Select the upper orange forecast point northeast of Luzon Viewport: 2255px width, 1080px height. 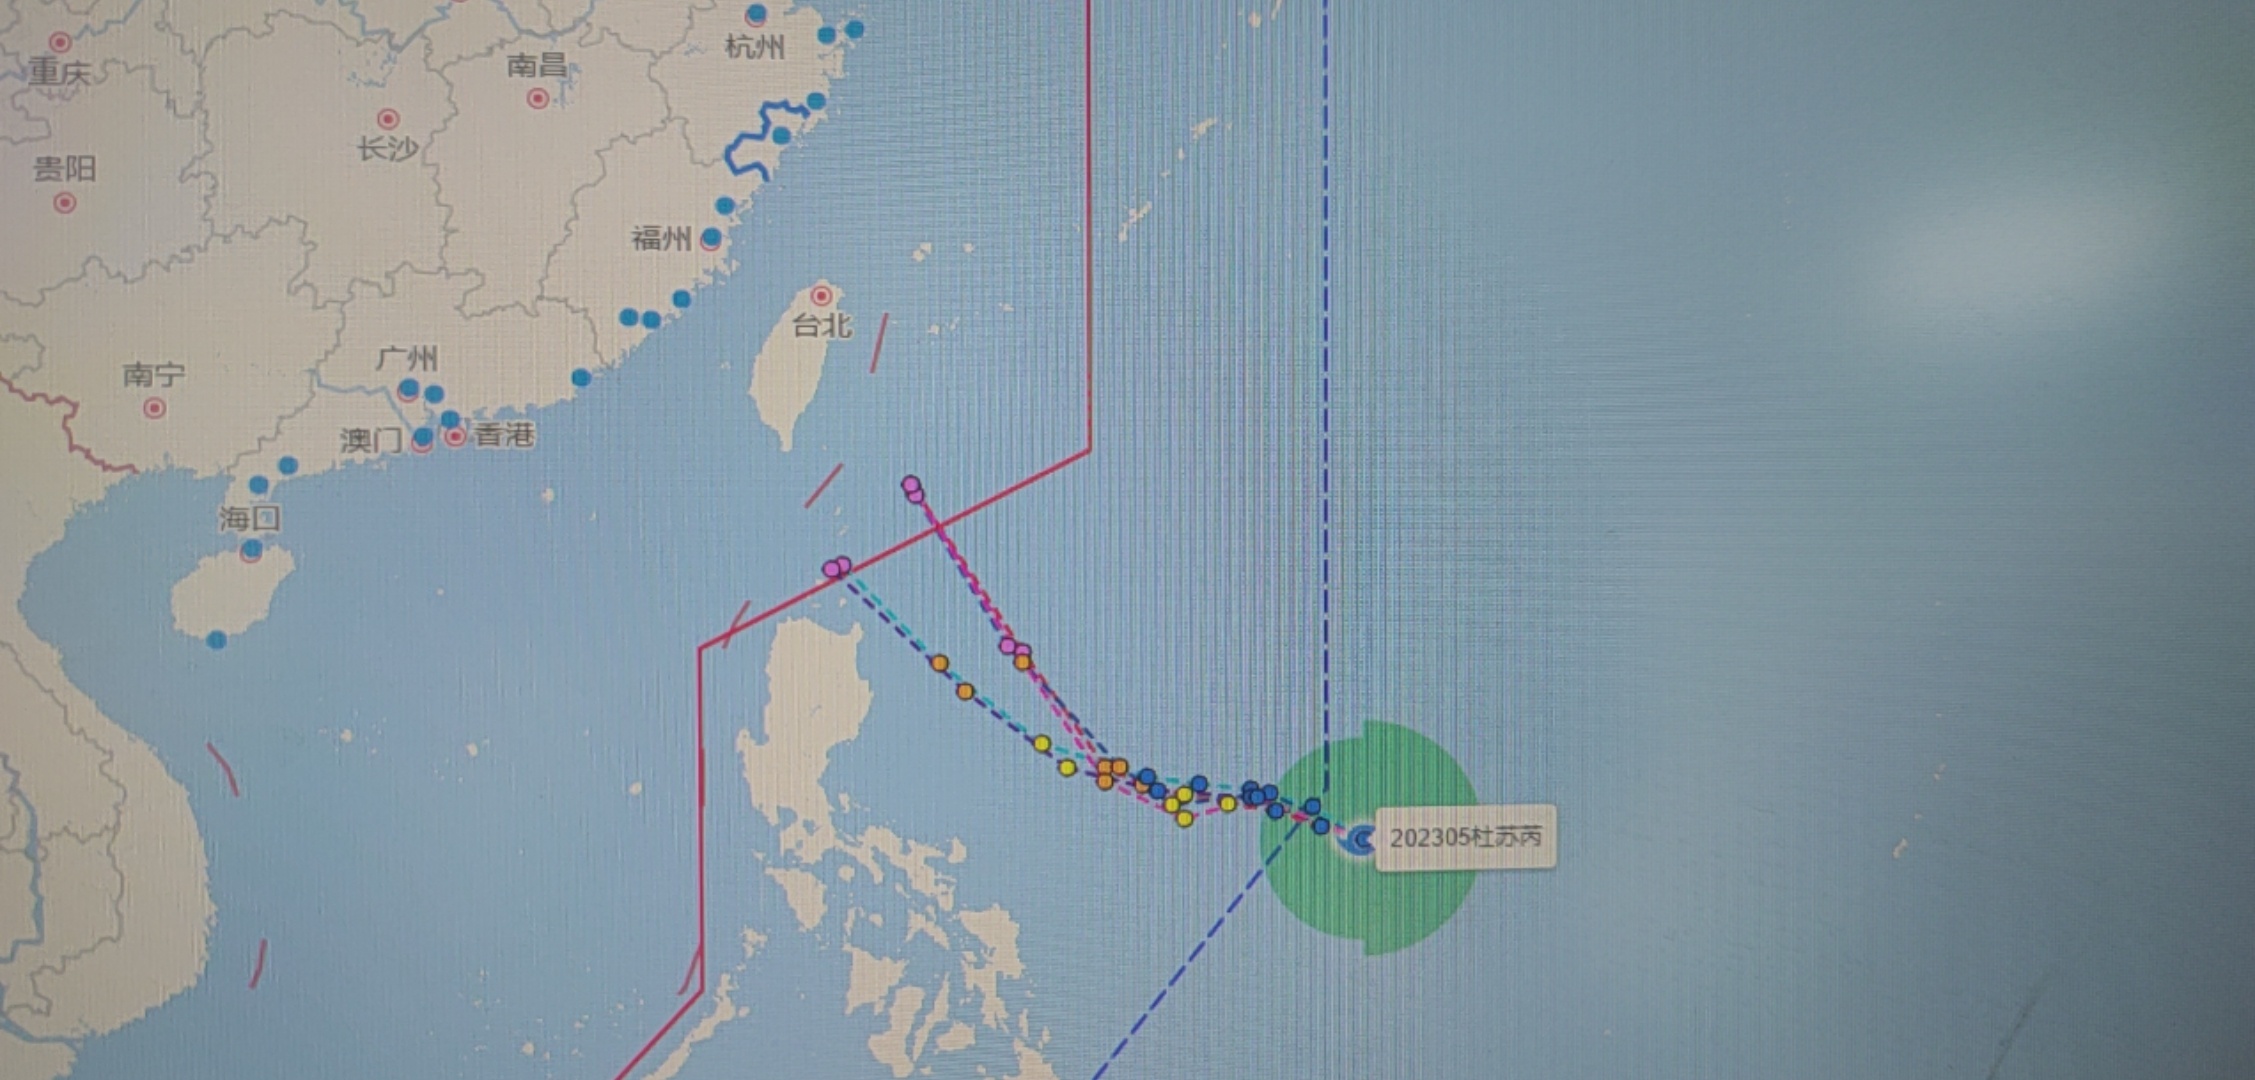(x=939, y=663)
